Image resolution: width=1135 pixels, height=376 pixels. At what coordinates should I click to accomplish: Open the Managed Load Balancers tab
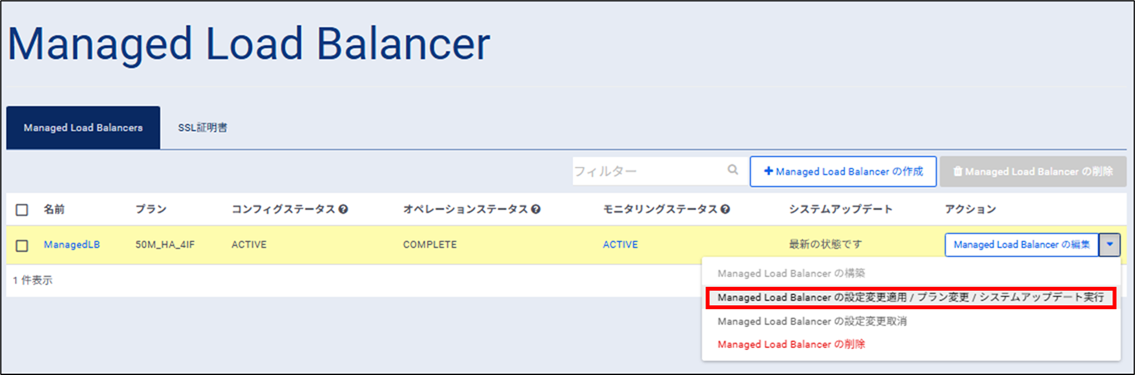[83, 128]
